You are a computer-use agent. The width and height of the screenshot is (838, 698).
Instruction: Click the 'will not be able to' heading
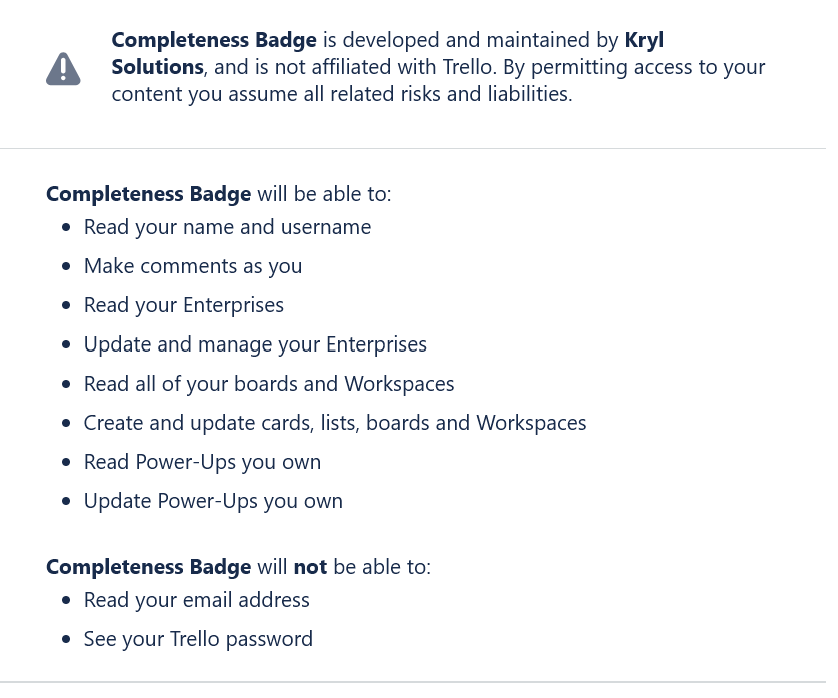tap(238, 567)
